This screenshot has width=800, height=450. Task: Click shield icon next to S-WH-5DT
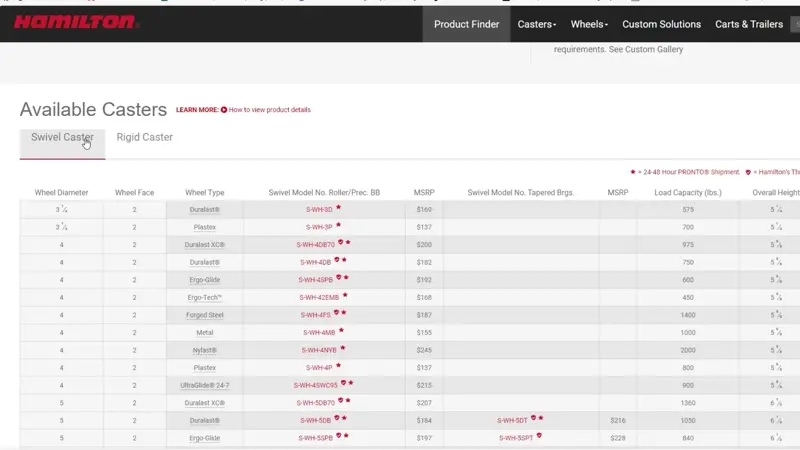pyautogui.click(x=534, y=418)
